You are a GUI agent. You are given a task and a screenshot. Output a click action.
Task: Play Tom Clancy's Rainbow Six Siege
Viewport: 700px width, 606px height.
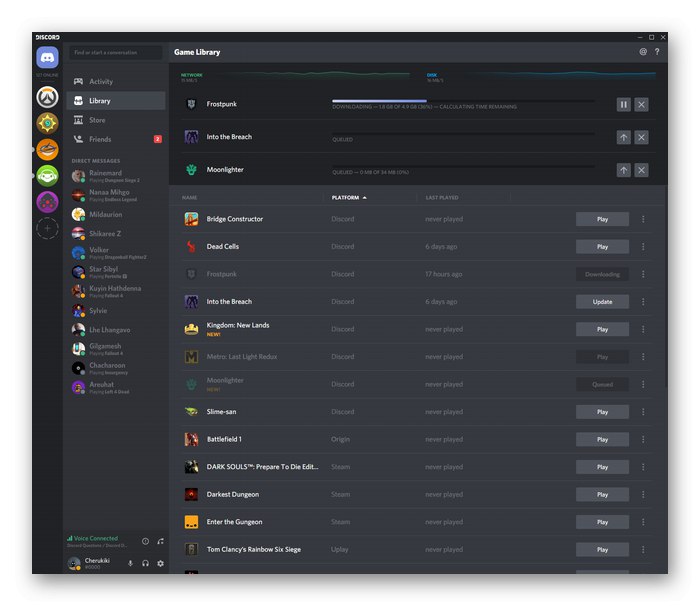(x=602, y=550)
